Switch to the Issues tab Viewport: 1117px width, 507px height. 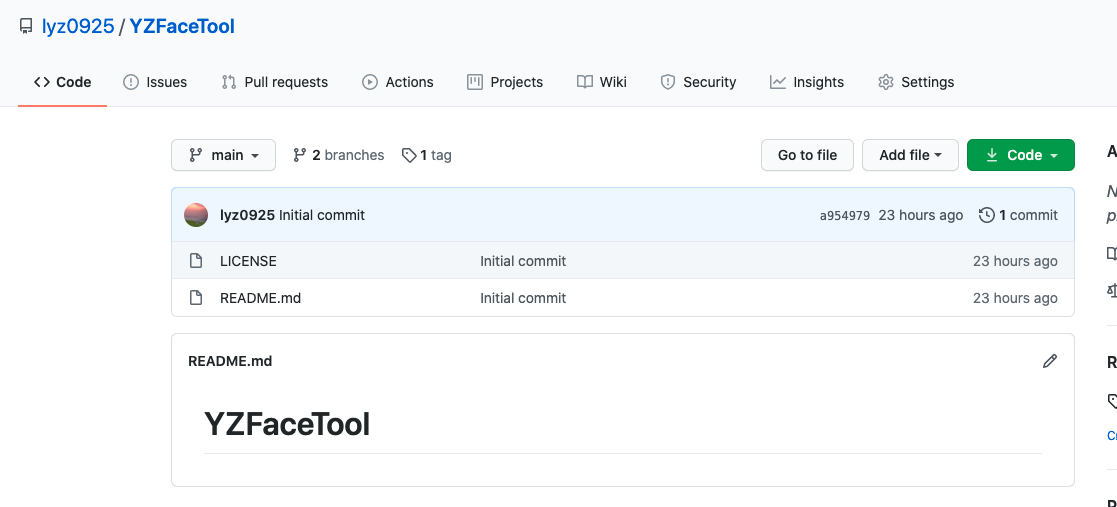(x=155, y=82)
